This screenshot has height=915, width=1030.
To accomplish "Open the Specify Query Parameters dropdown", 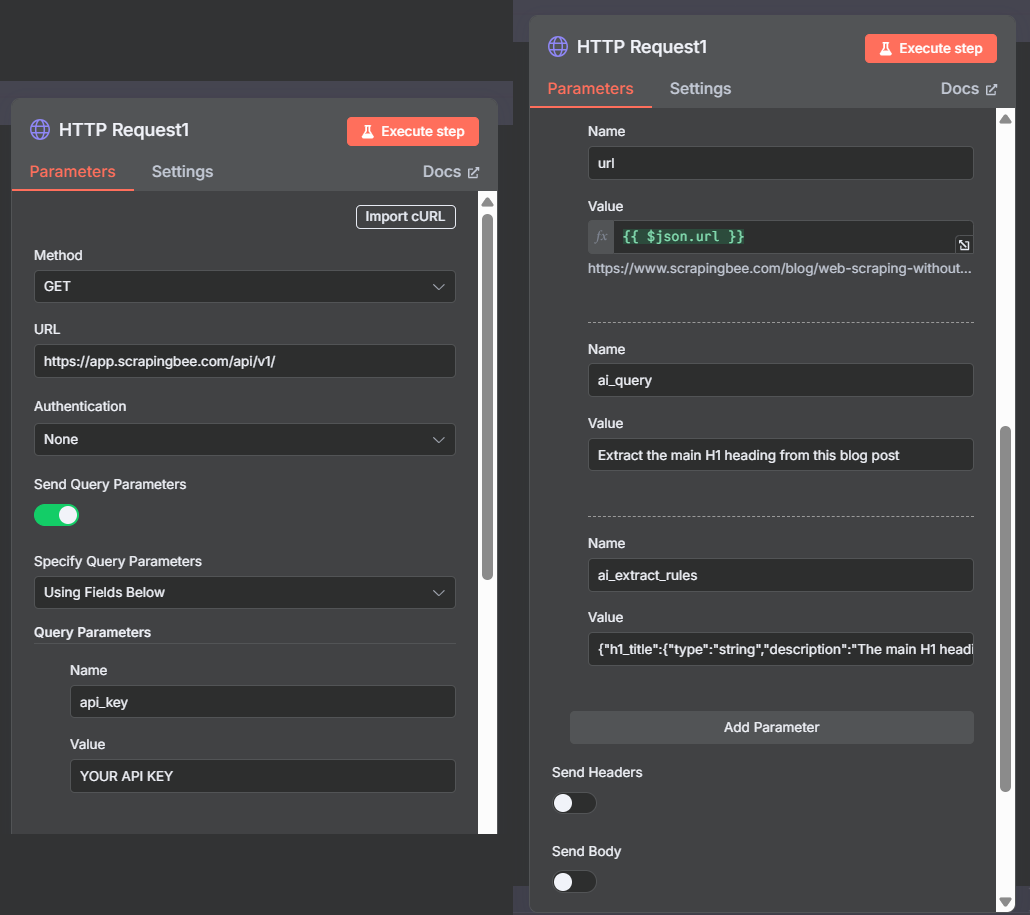I will point(244,593).
